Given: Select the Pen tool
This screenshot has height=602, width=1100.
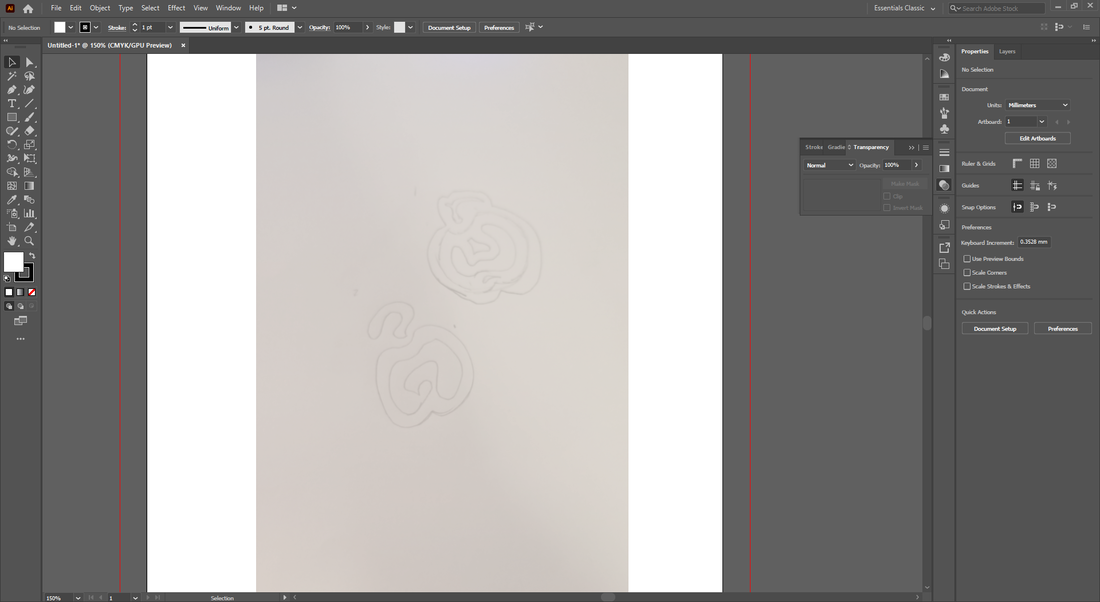Looking at the screenshot, I should [x=12, y=90].
